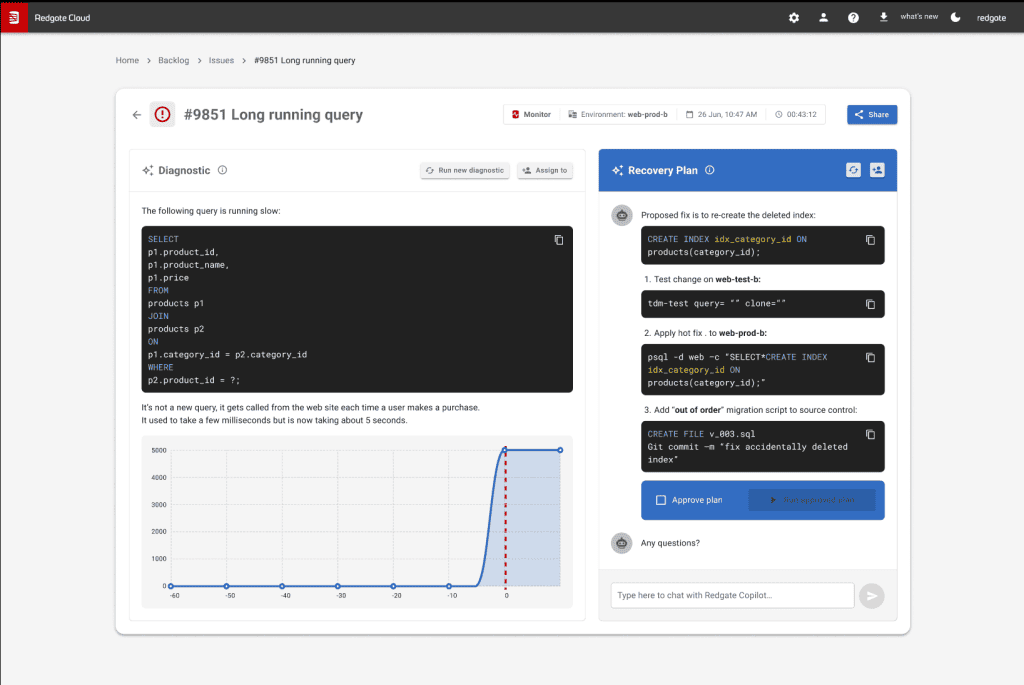Refresh the Recovery Plan
Screen dimensions: 1024x685
coord(853,170)
